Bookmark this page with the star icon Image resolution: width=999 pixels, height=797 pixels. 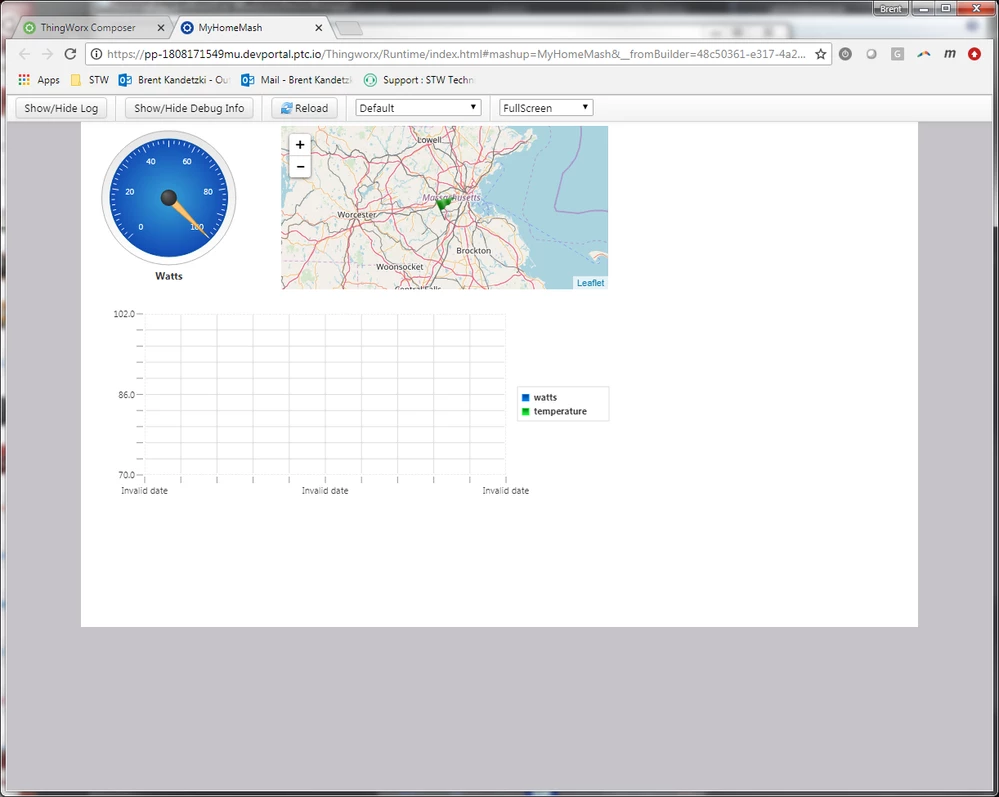click(821, 54)
